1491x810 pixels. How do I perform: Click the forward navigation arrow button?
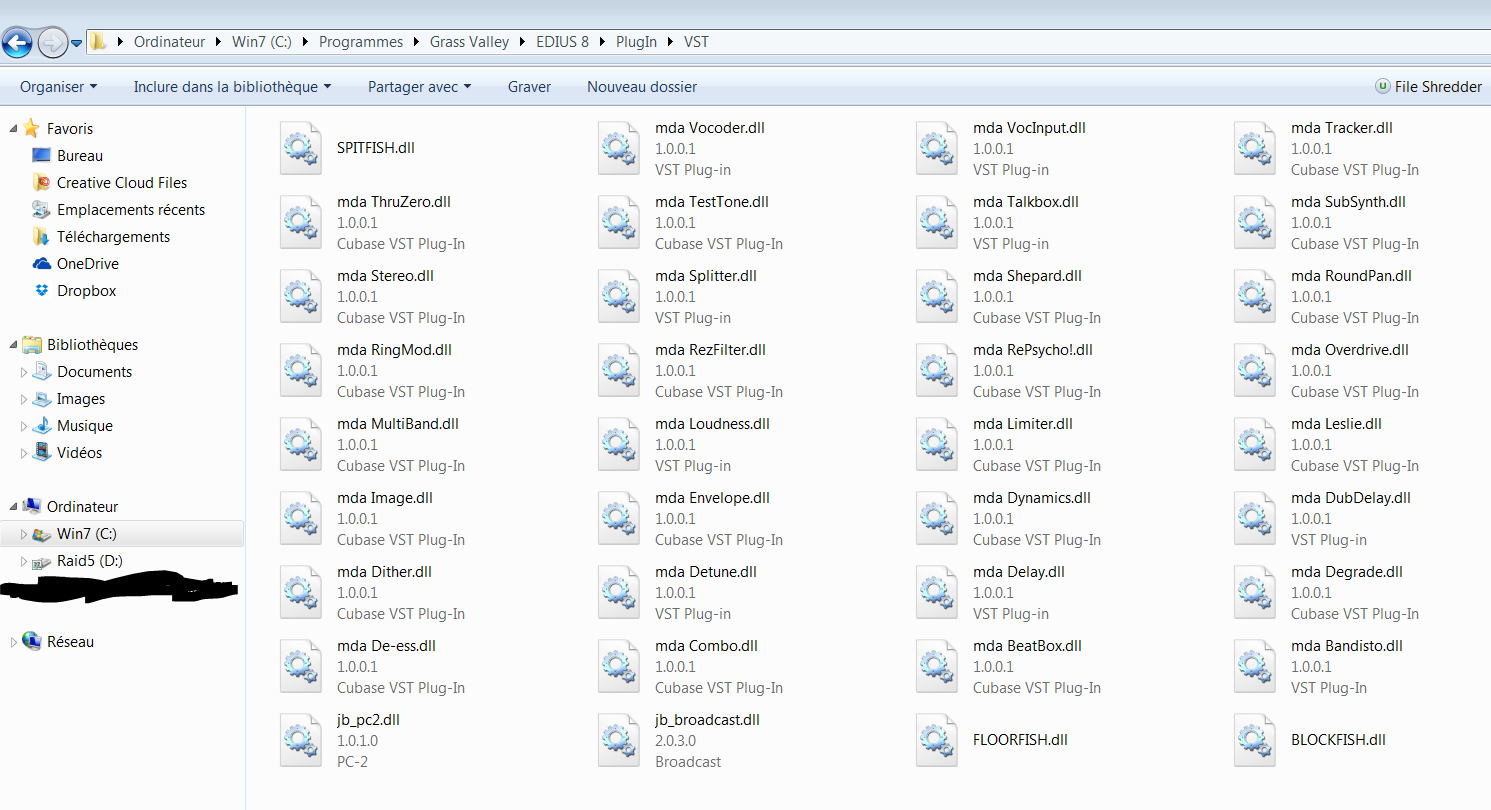[52, 42]
